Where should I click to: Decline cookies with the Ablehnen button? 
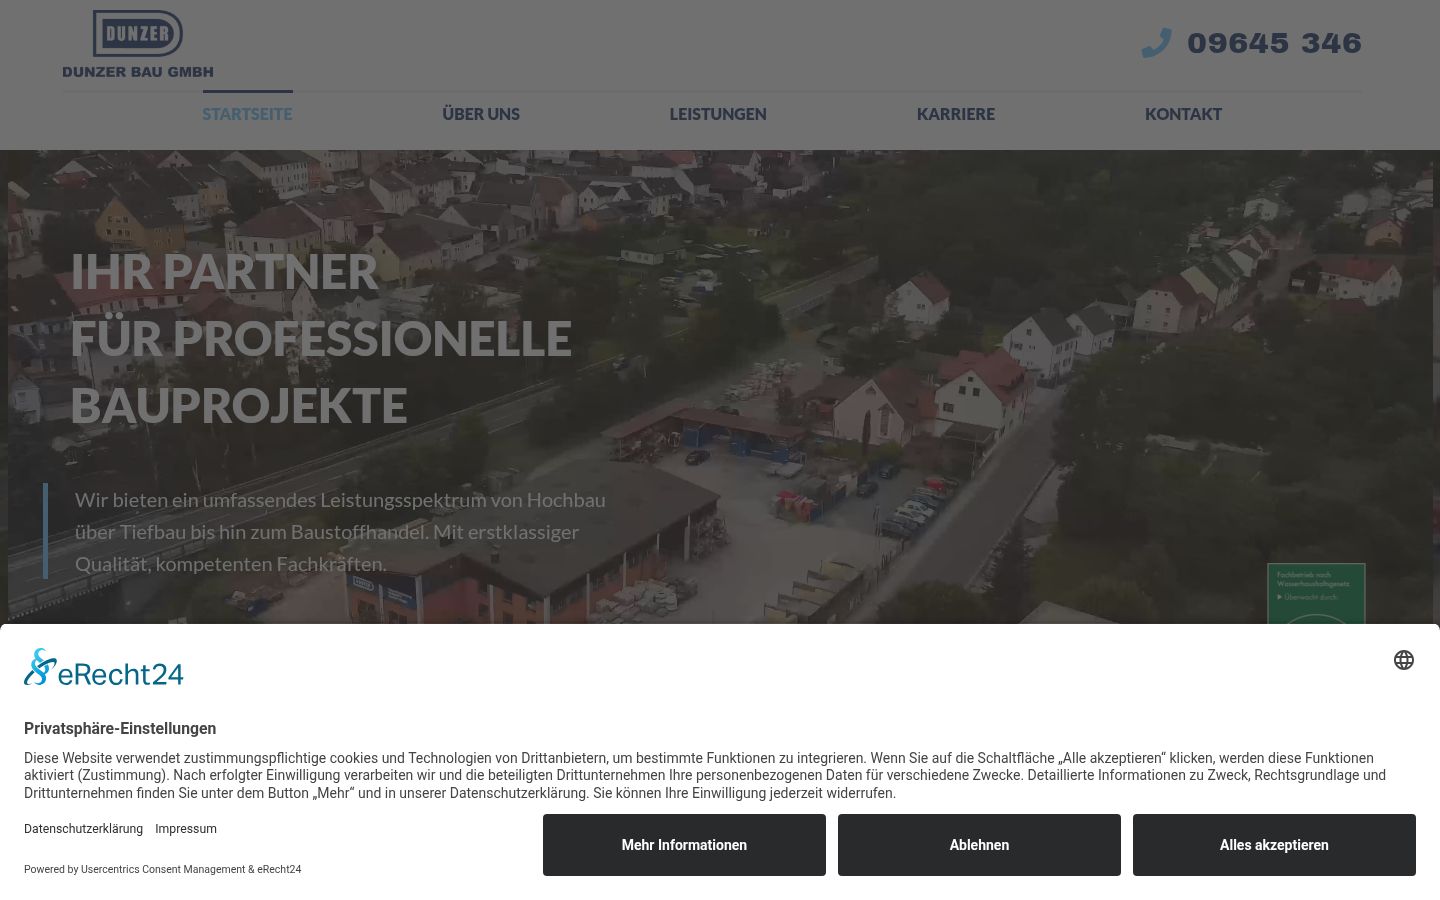tap(979, 845)
